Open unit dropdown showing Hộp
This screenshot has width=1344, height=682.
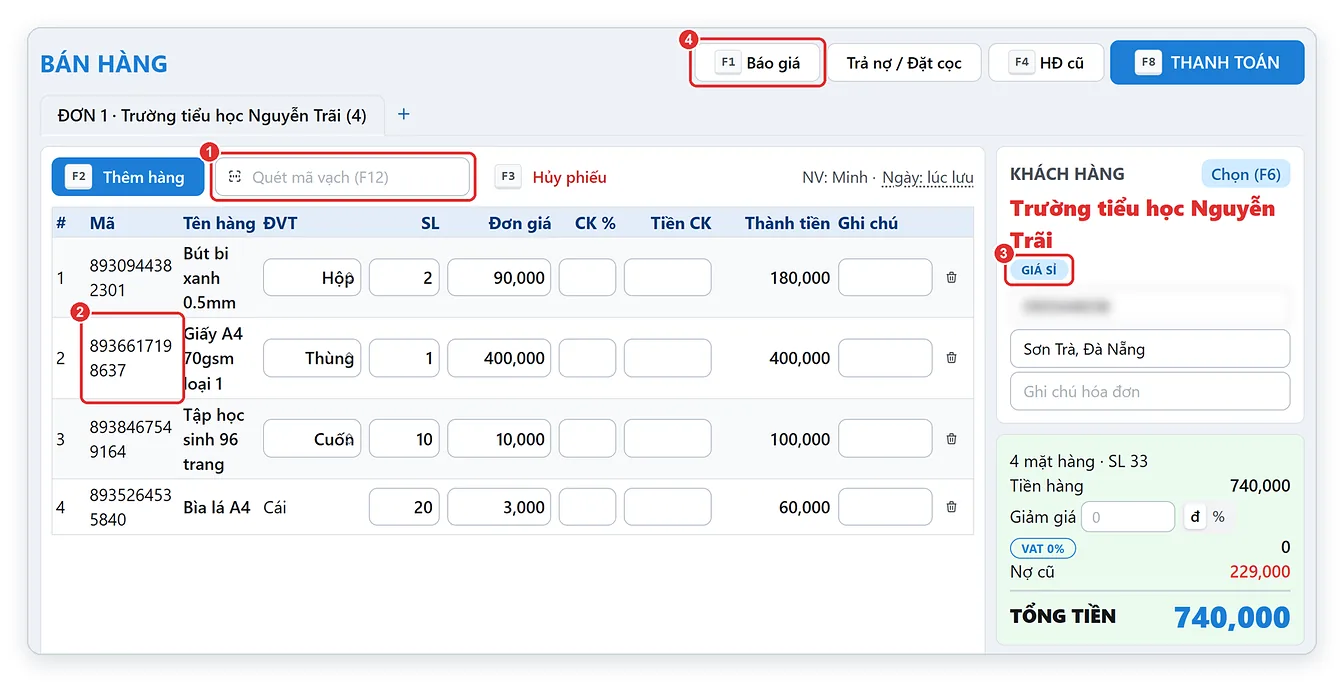click(x=312, y=278)
